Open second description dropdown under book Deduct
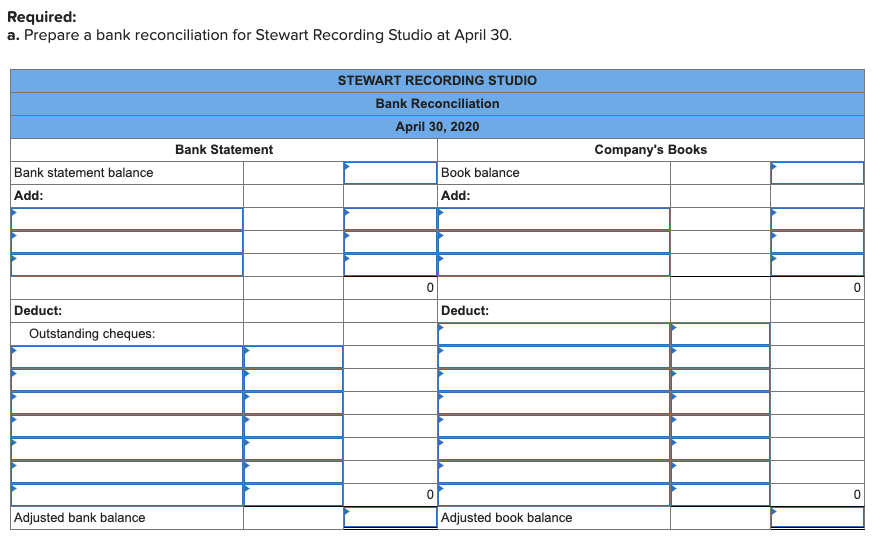The height and width of the screenshot is (551, 885). [x=554, y=357]
